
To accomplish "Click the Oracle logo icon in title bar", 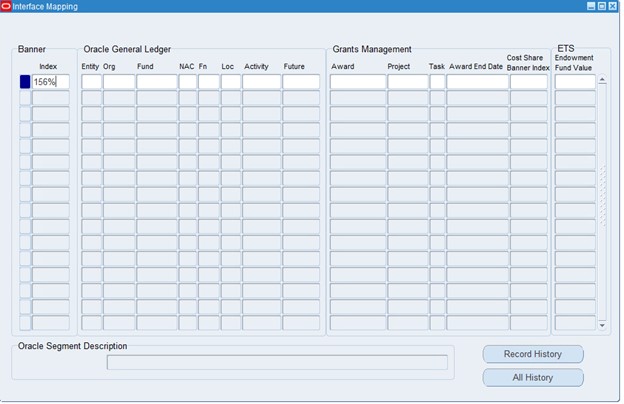I will tap(7, 6).
